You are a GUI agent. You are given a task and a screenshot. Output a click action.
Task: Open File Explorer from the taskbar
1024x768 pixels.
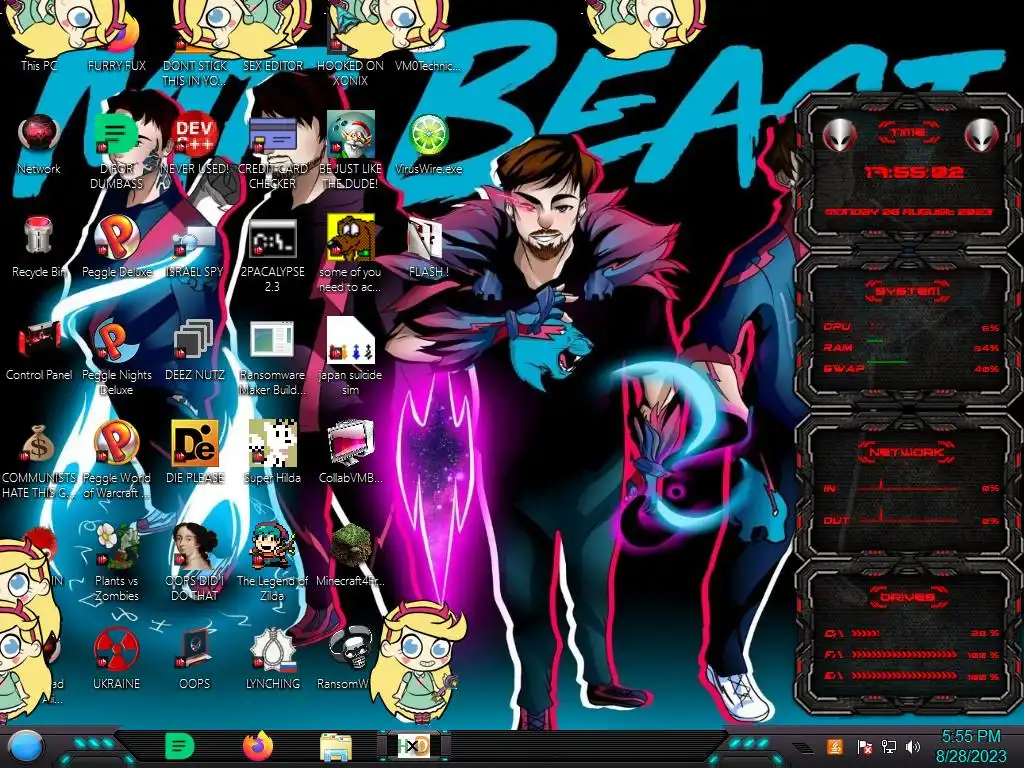coord(336,746)
